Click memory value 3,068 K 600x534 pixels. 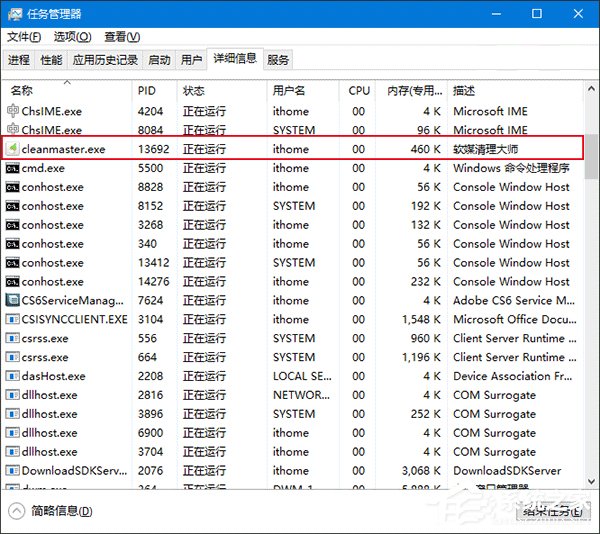[x=421, y=471]
